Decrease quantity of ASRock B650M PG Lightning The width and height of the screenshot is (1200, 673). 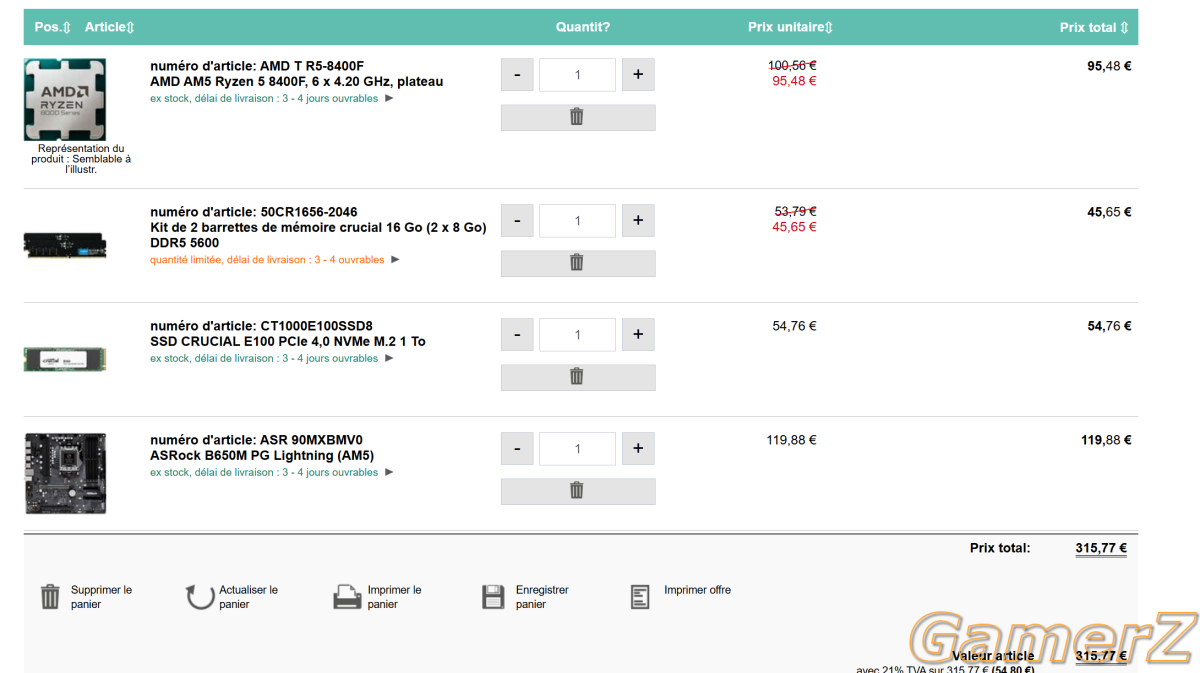(x=517, y=449)
